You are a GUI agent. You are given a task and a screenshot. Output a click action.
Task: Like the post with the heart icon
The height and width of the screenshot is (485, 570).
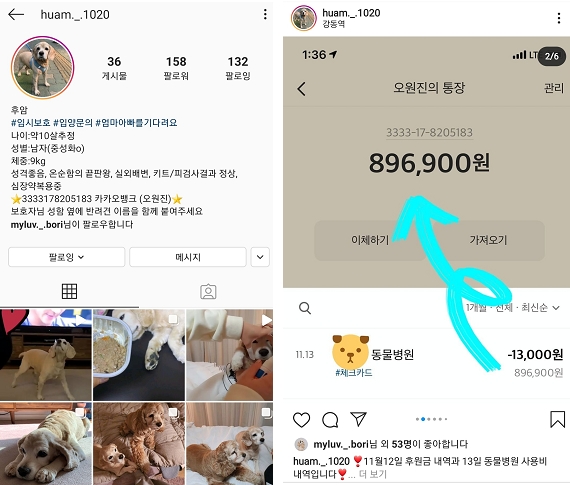301,420
